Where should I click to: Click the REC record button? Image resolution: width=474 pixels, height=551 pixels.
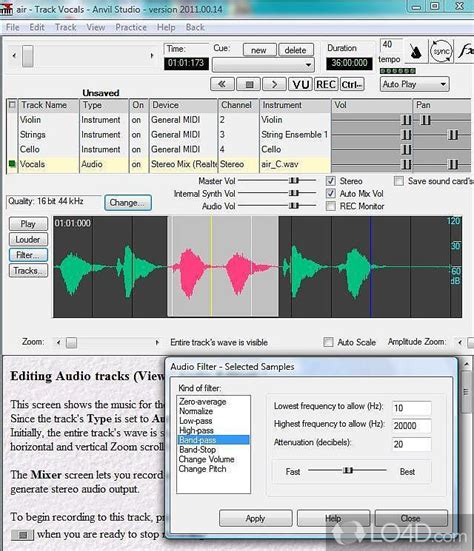pyautogui.click(x=326, y=84)
